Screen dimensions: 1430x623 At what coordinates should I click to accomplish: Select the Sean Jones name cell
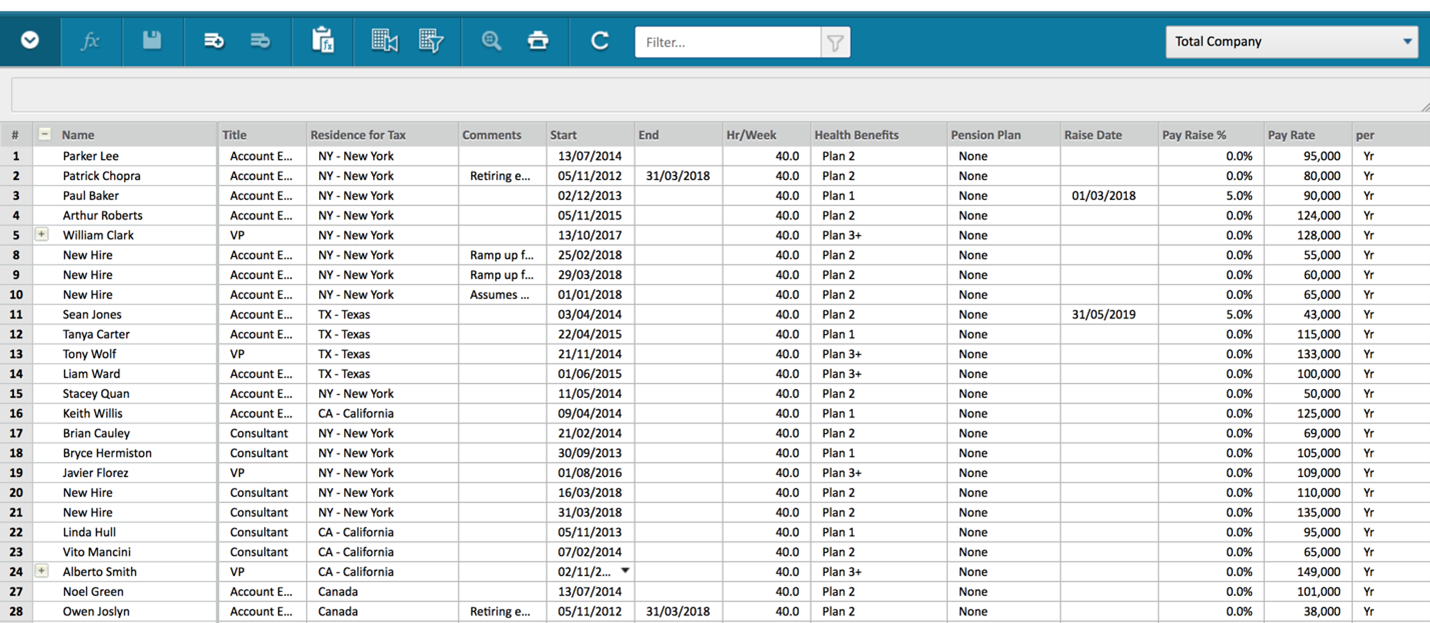click(126, 314)
